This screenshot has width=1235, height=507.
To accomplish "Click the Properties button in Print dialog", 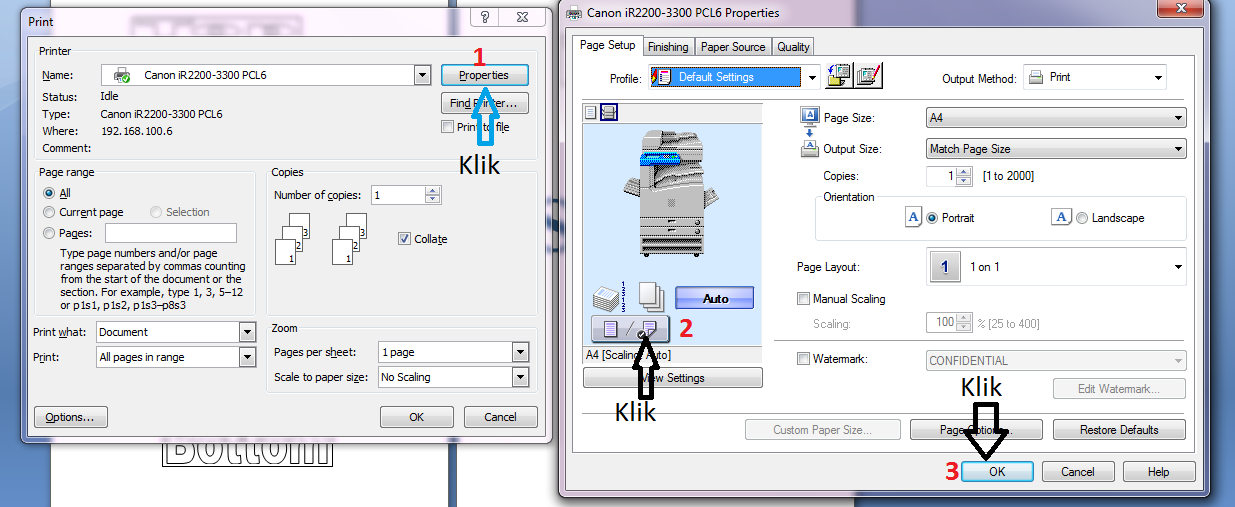I will (484, 75).
